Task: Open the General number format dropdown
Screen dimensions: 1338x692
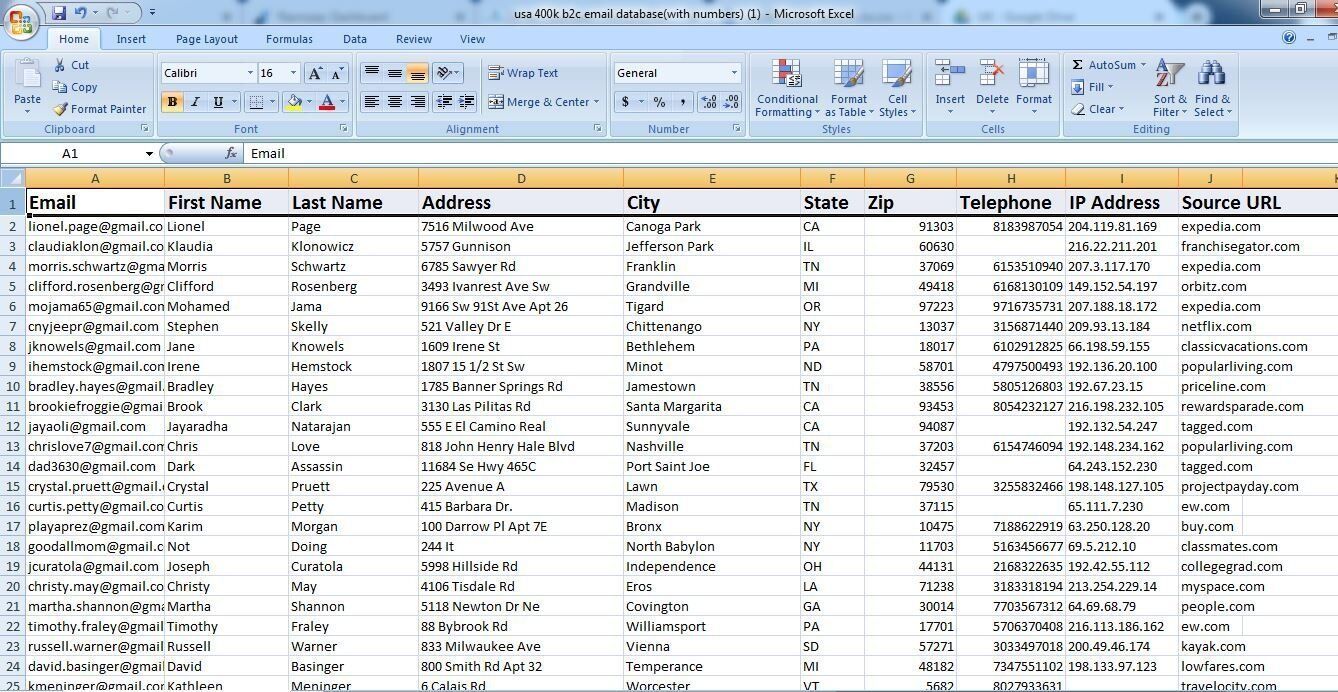Action: [x=734, y=73]
